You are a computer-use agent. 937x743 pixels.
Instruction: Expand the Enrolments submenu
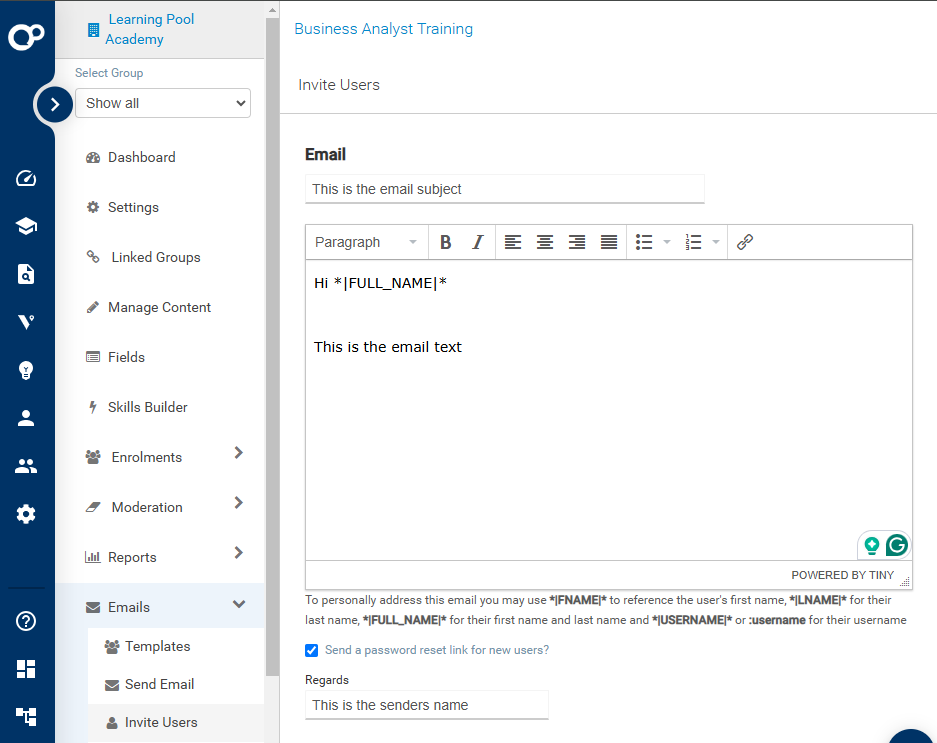coord(238,454)
